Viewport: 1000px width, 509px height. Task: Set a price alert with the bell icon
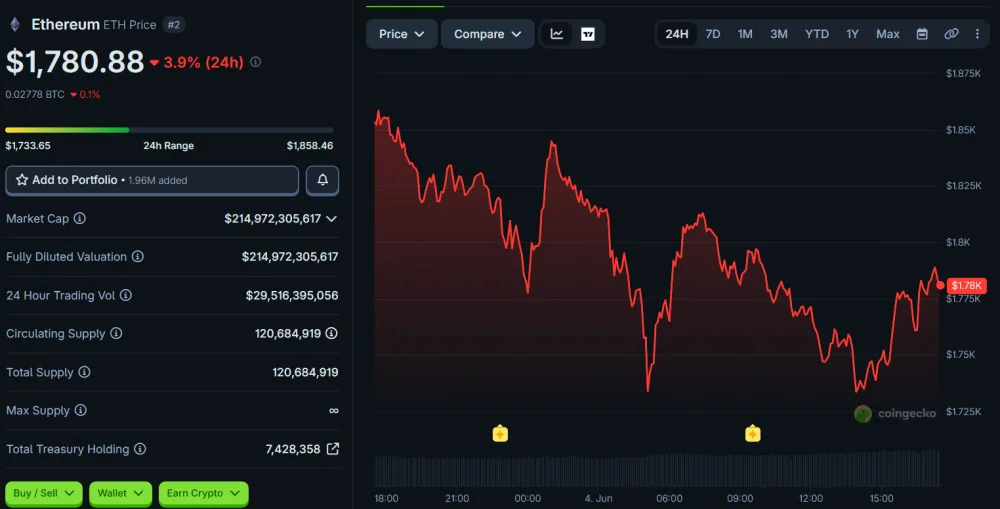323,180
